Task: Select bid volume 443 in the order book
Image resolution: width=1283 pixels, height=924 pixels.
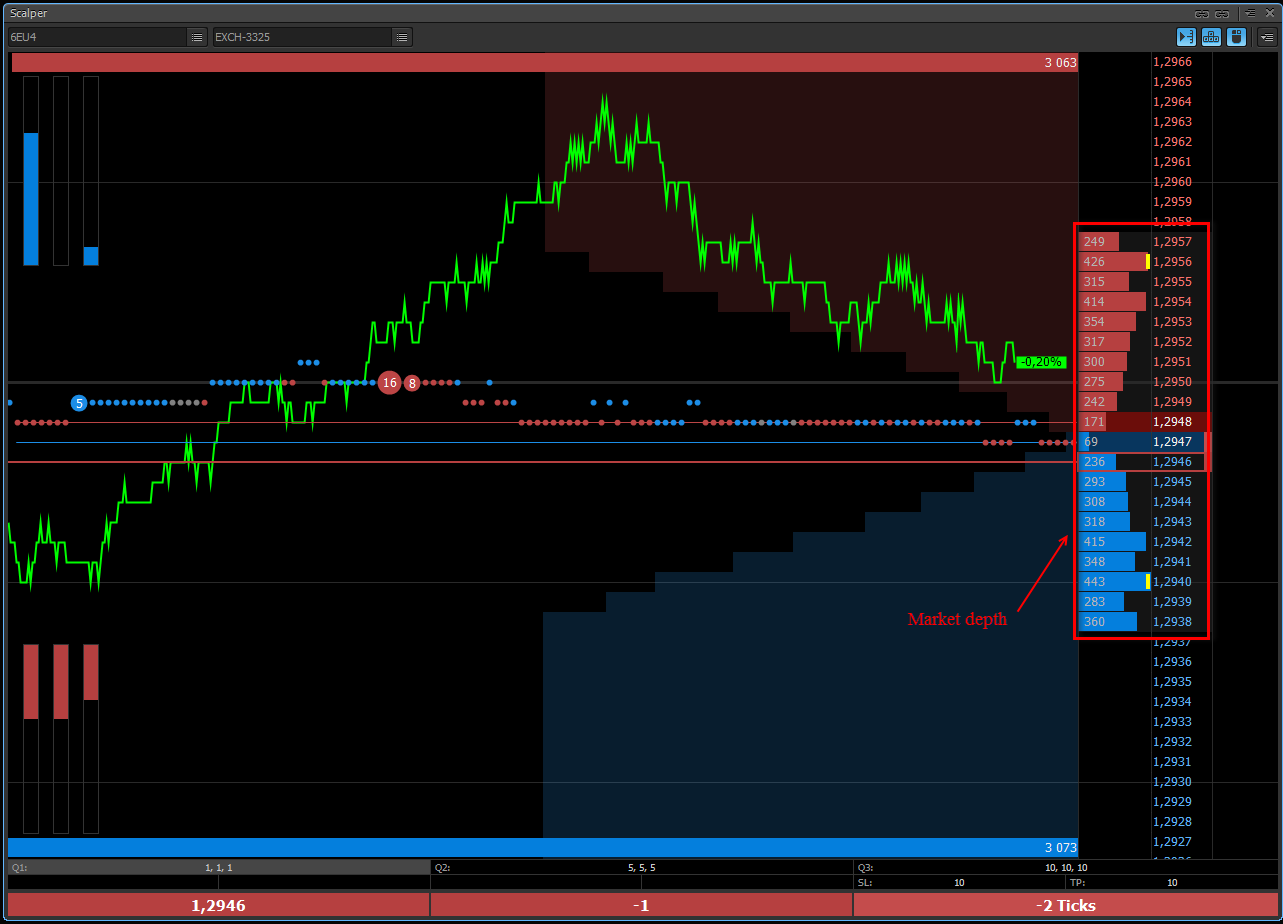Action: click(x=1115, y=582)
